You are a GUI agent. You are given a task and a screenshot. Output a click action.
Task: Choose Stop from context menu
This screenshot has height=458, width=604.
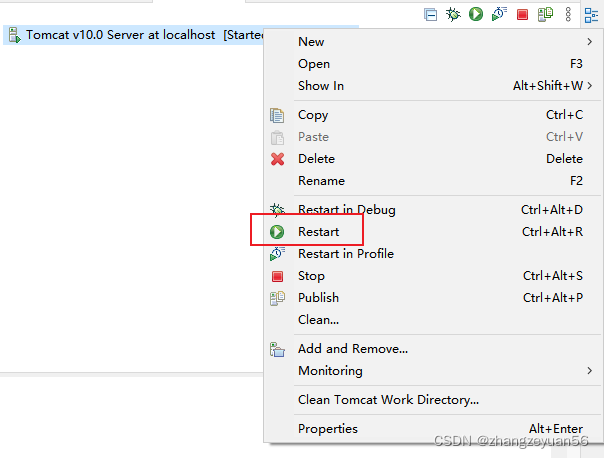[432, 275]
